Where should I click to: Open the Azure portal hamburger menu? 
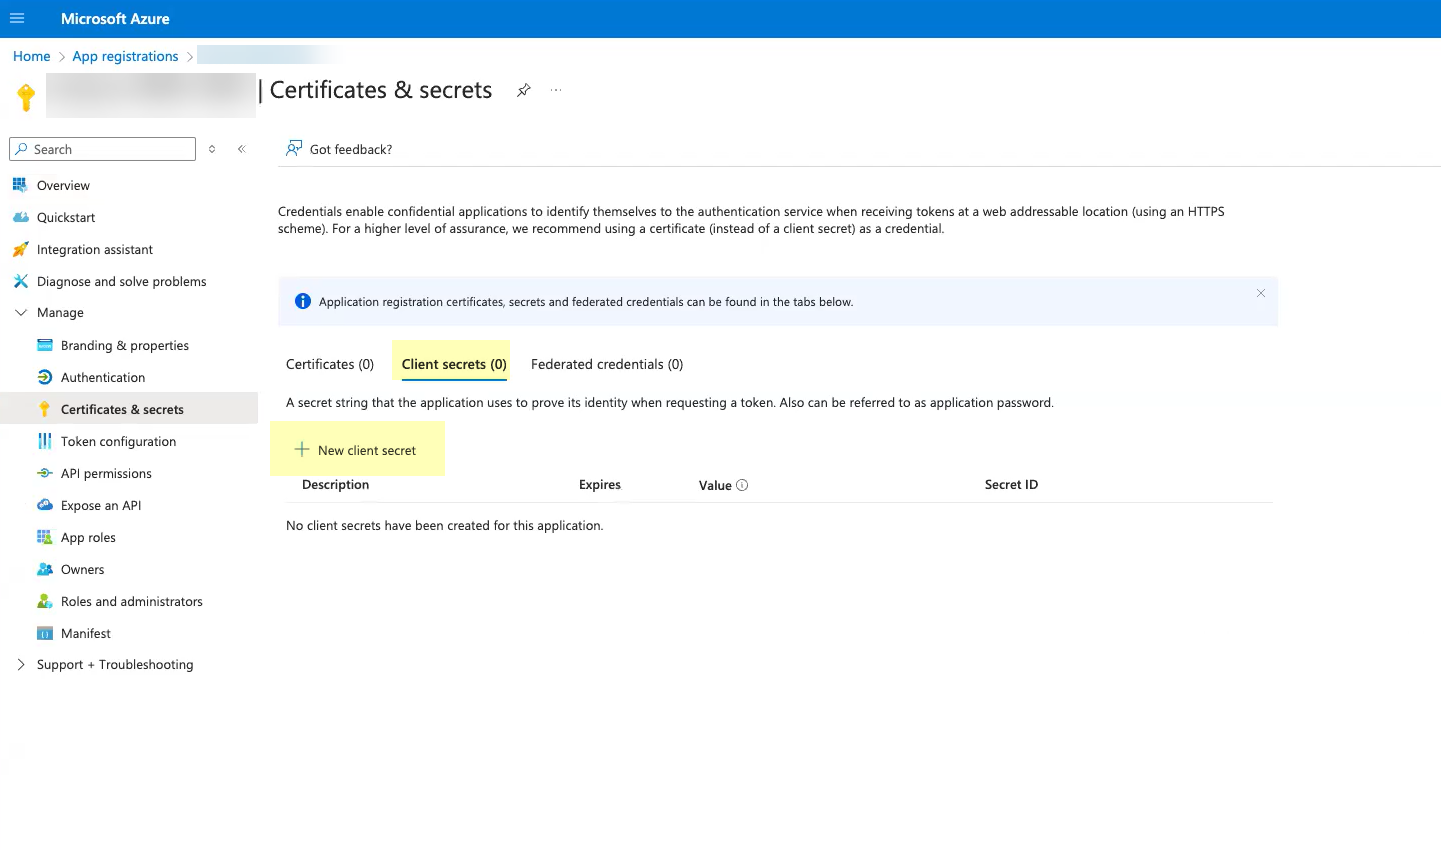[x=17, y=18]
